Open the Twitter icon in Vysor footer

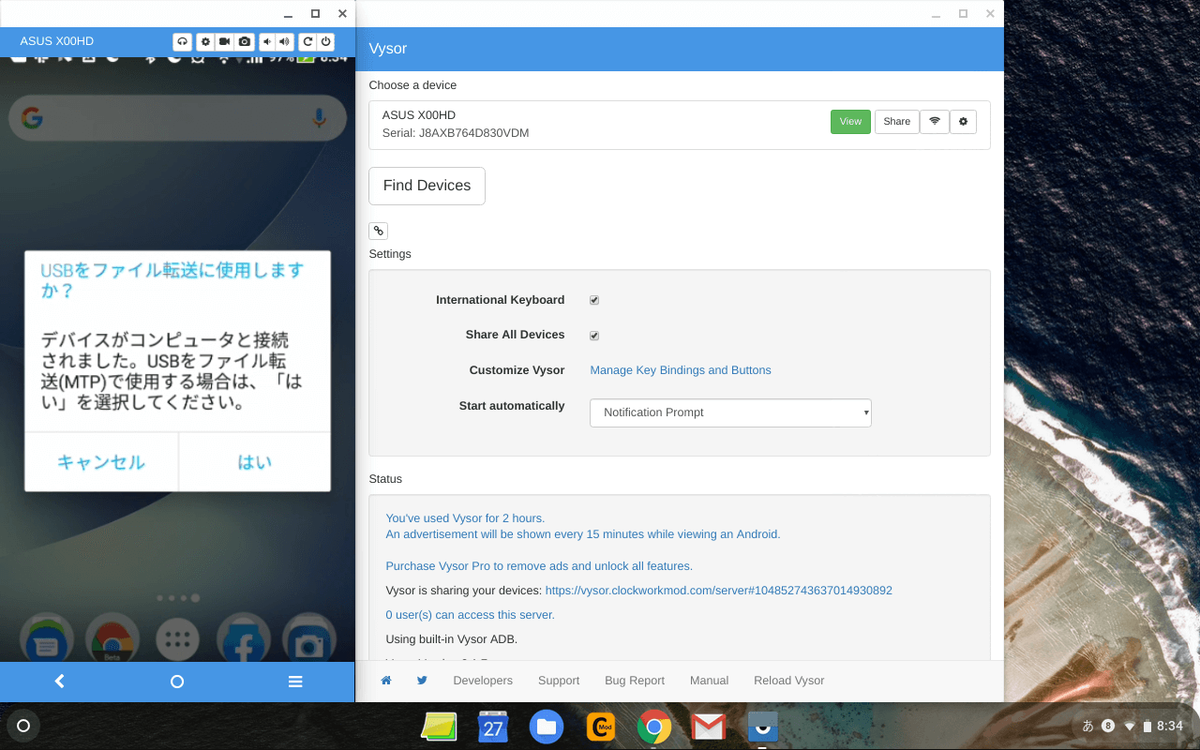(422, 680)
